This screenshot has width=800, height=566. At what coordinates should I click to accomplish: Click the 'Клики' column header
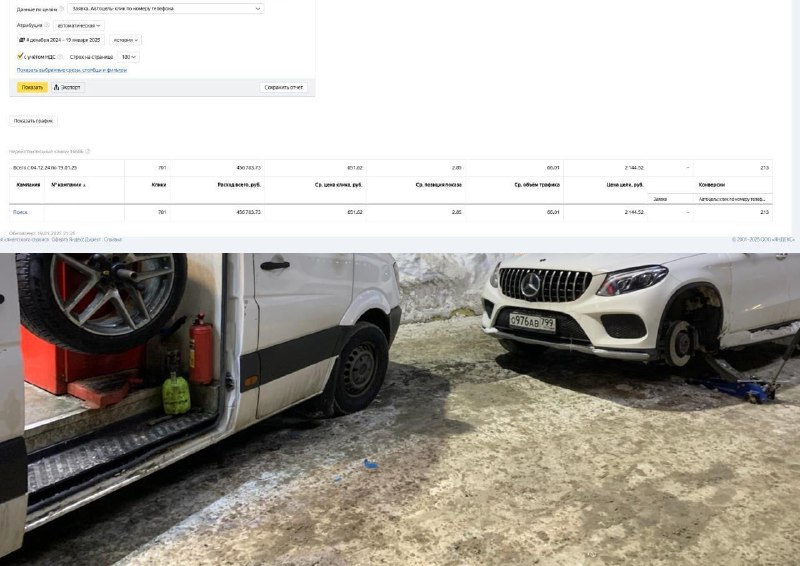pyautogui.click(x=159, y=185)
